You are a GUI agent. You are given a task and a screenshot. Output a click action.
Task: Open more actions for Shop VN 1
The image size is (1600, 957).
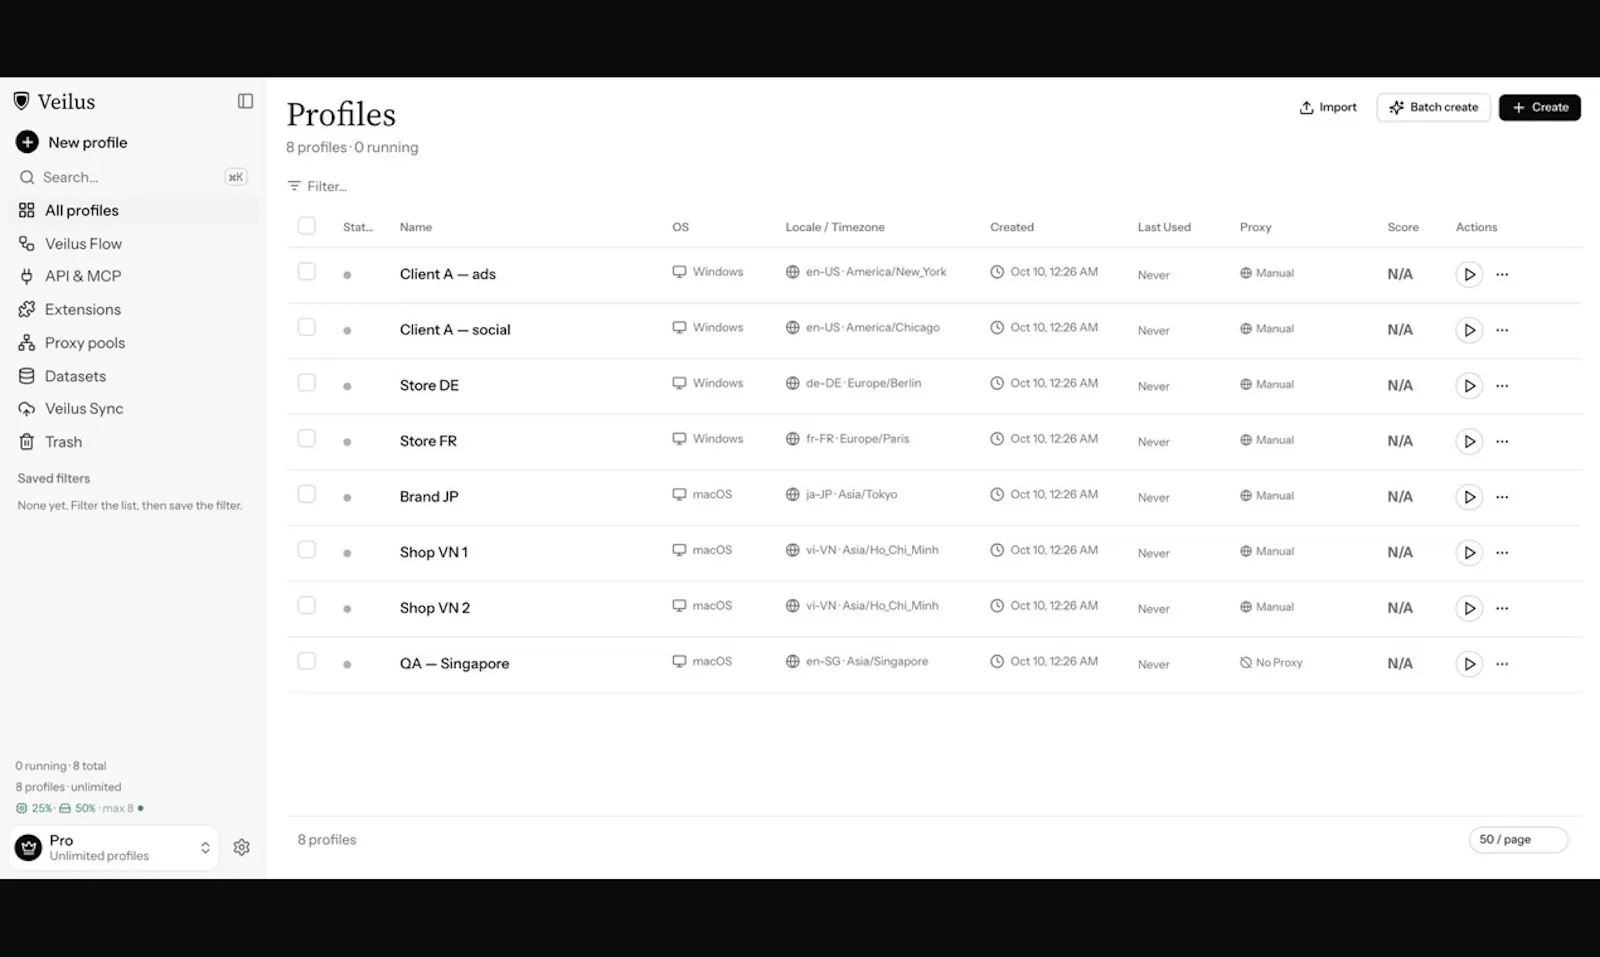[x=1502, y=552]
